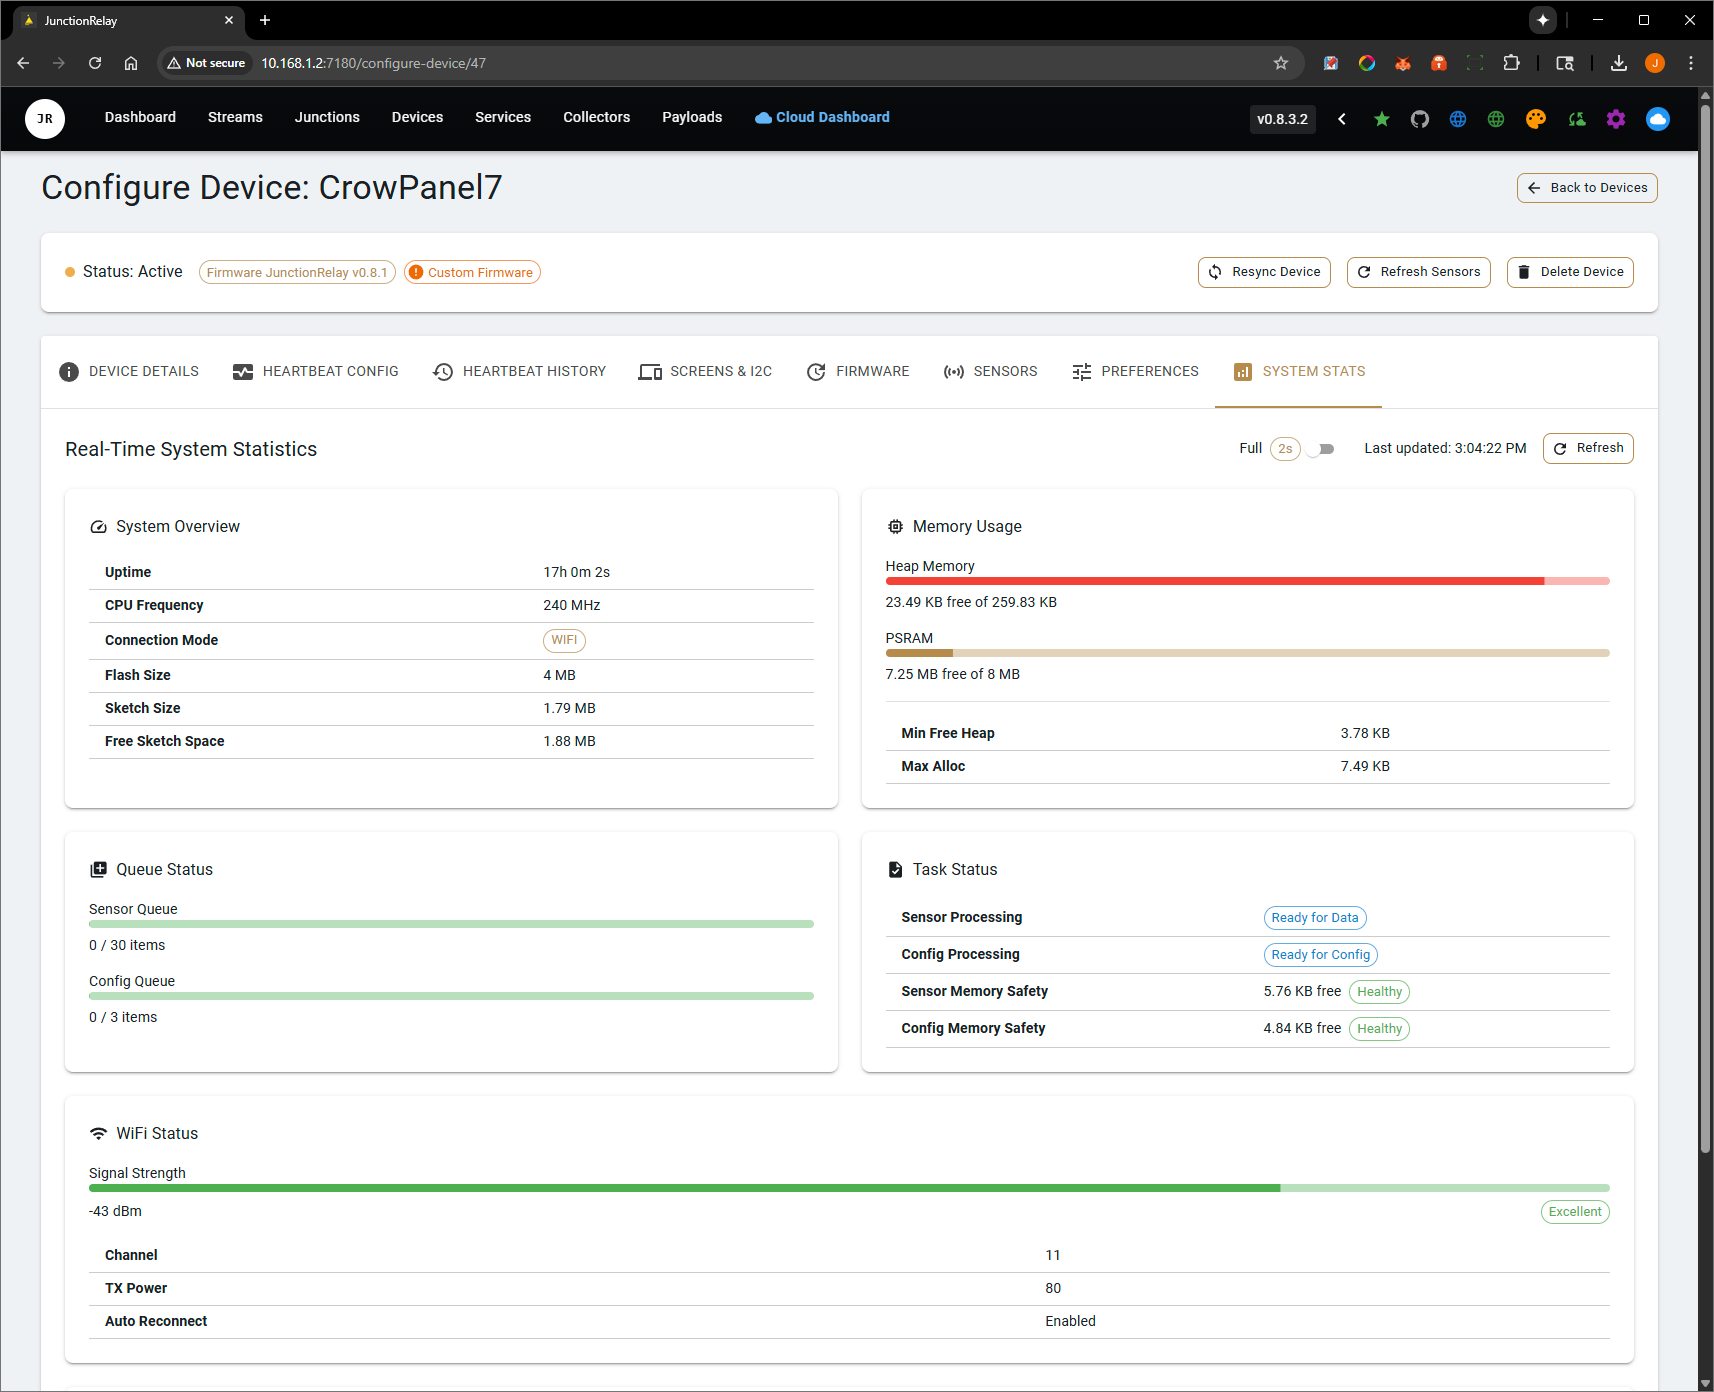
Task: Click the green globe icon
Action: coord(1496,119)
